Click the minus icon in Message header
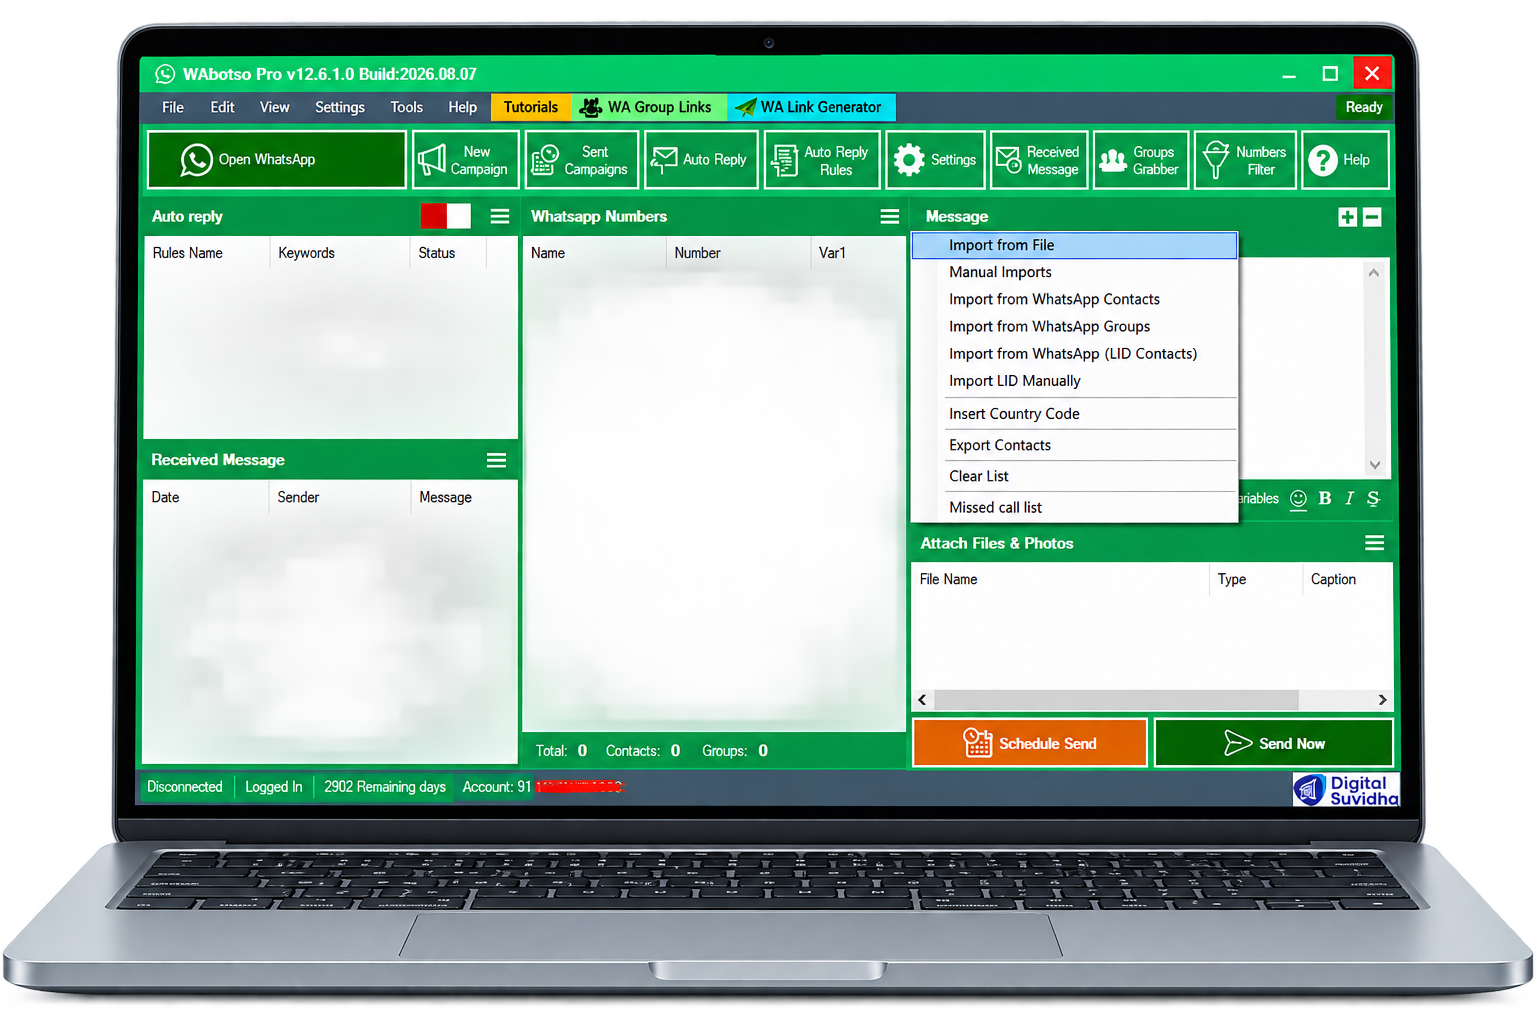Screen dimensions: 1536x1024 point(1372,217)
